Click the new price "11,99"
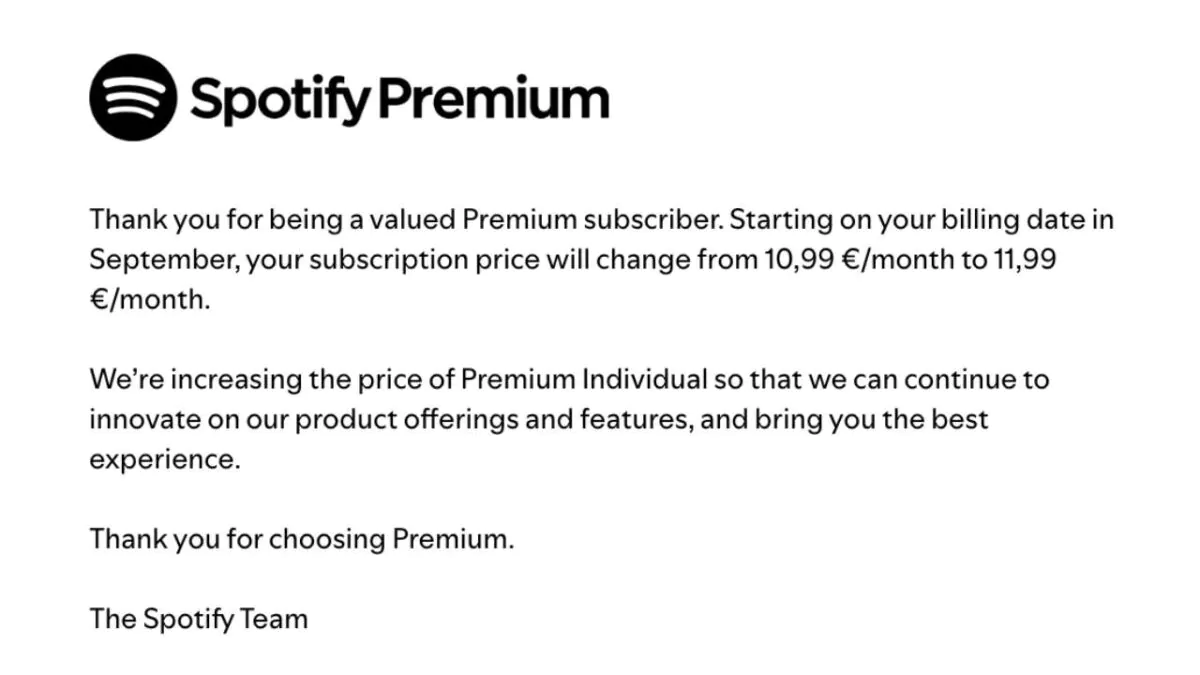Screen dimensions: 1200x675 1028,260
